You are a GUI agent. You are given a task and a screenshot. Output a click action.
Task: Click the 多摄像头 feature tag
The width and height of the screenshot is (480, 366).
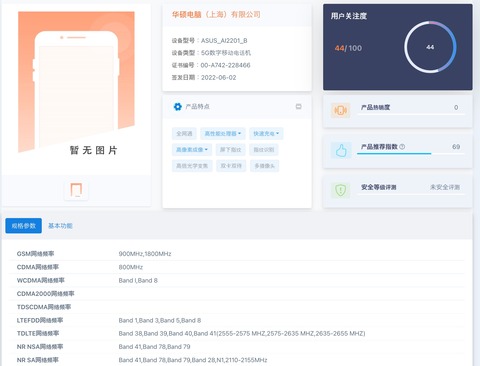(265, 166)
